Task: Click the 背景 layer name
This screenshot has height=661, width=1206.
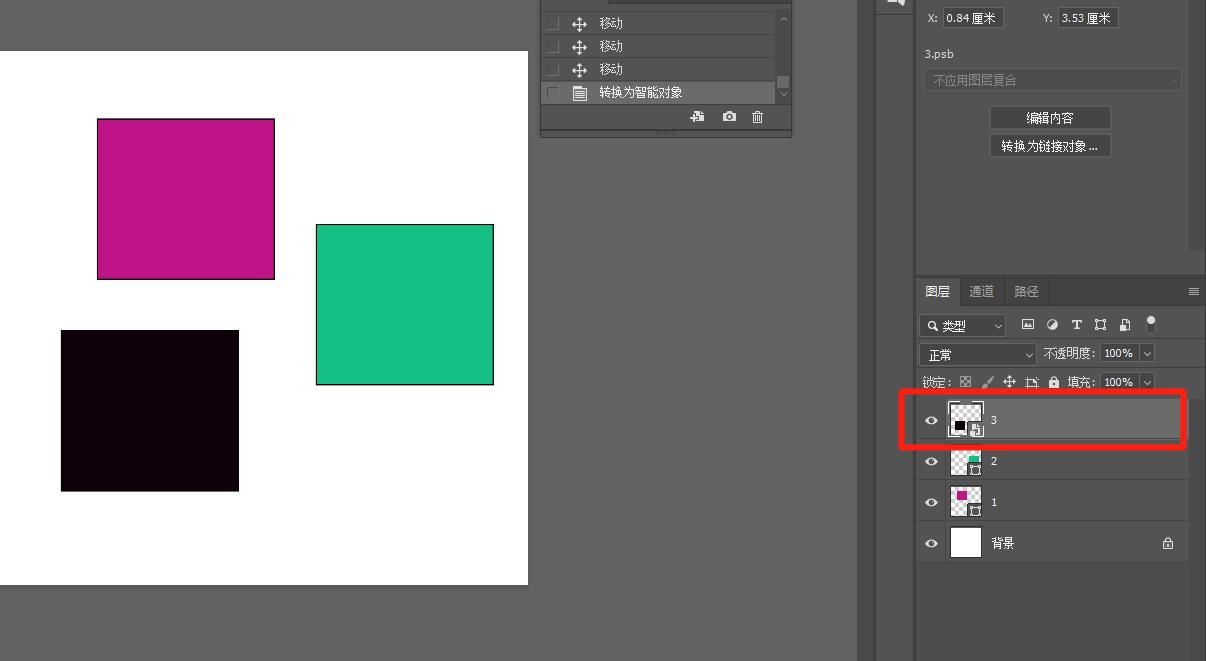Action: [x=1003, y=543]
